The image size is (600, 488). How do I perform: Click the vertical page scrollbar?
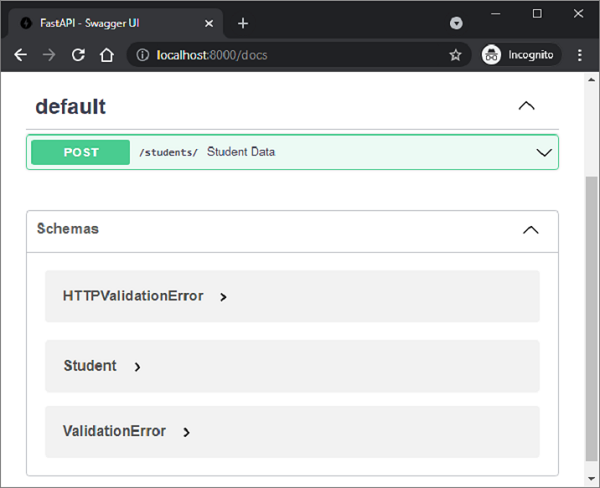point(591,320)
